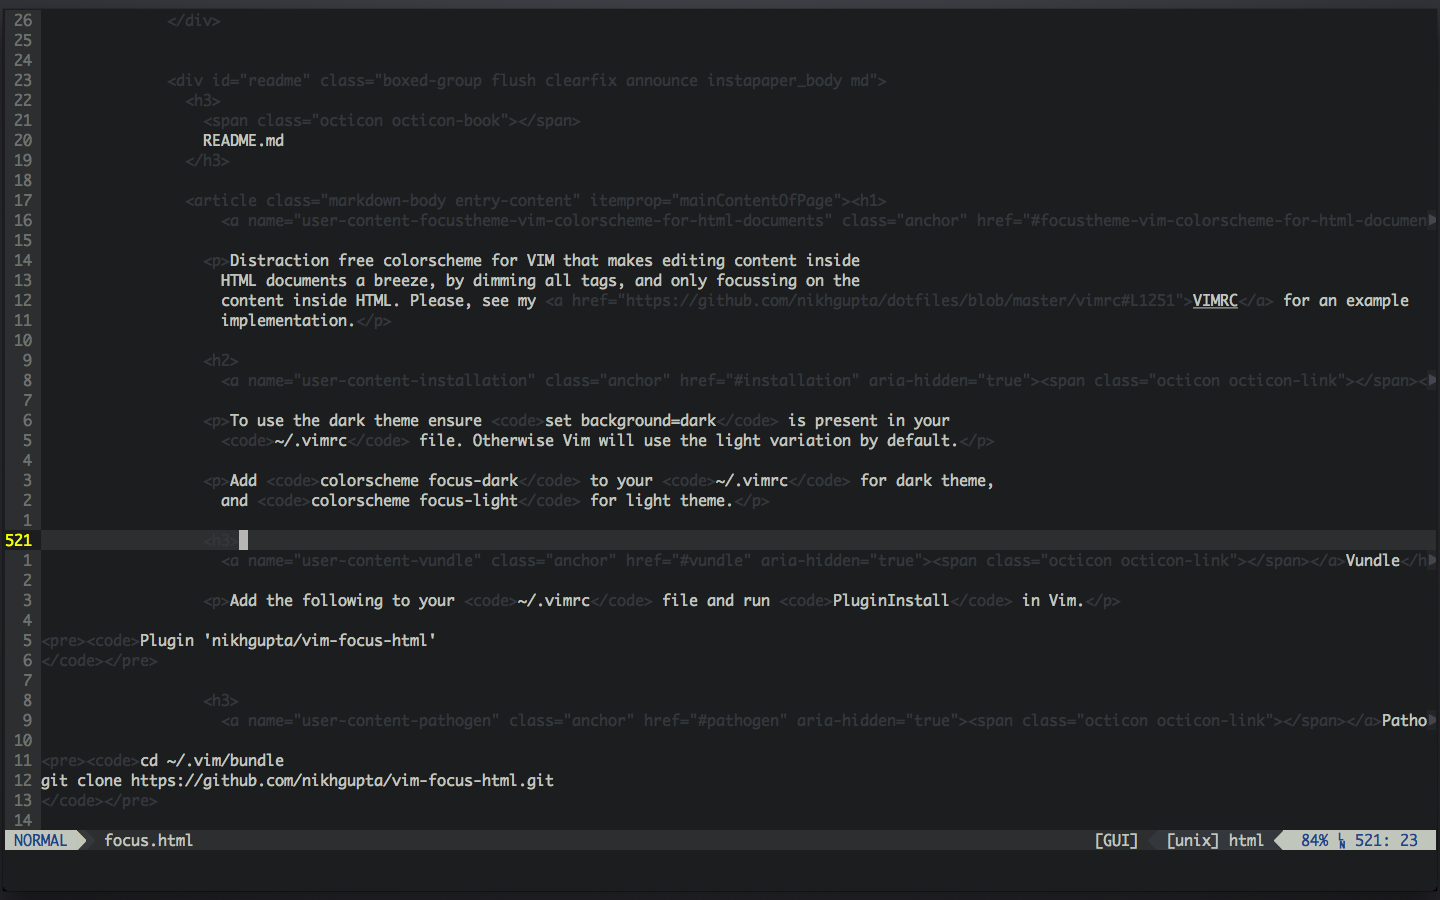Click the html filetype label in status line
The height and width of the screenshot is (900, 1440).
click(x=1246, y=840)
